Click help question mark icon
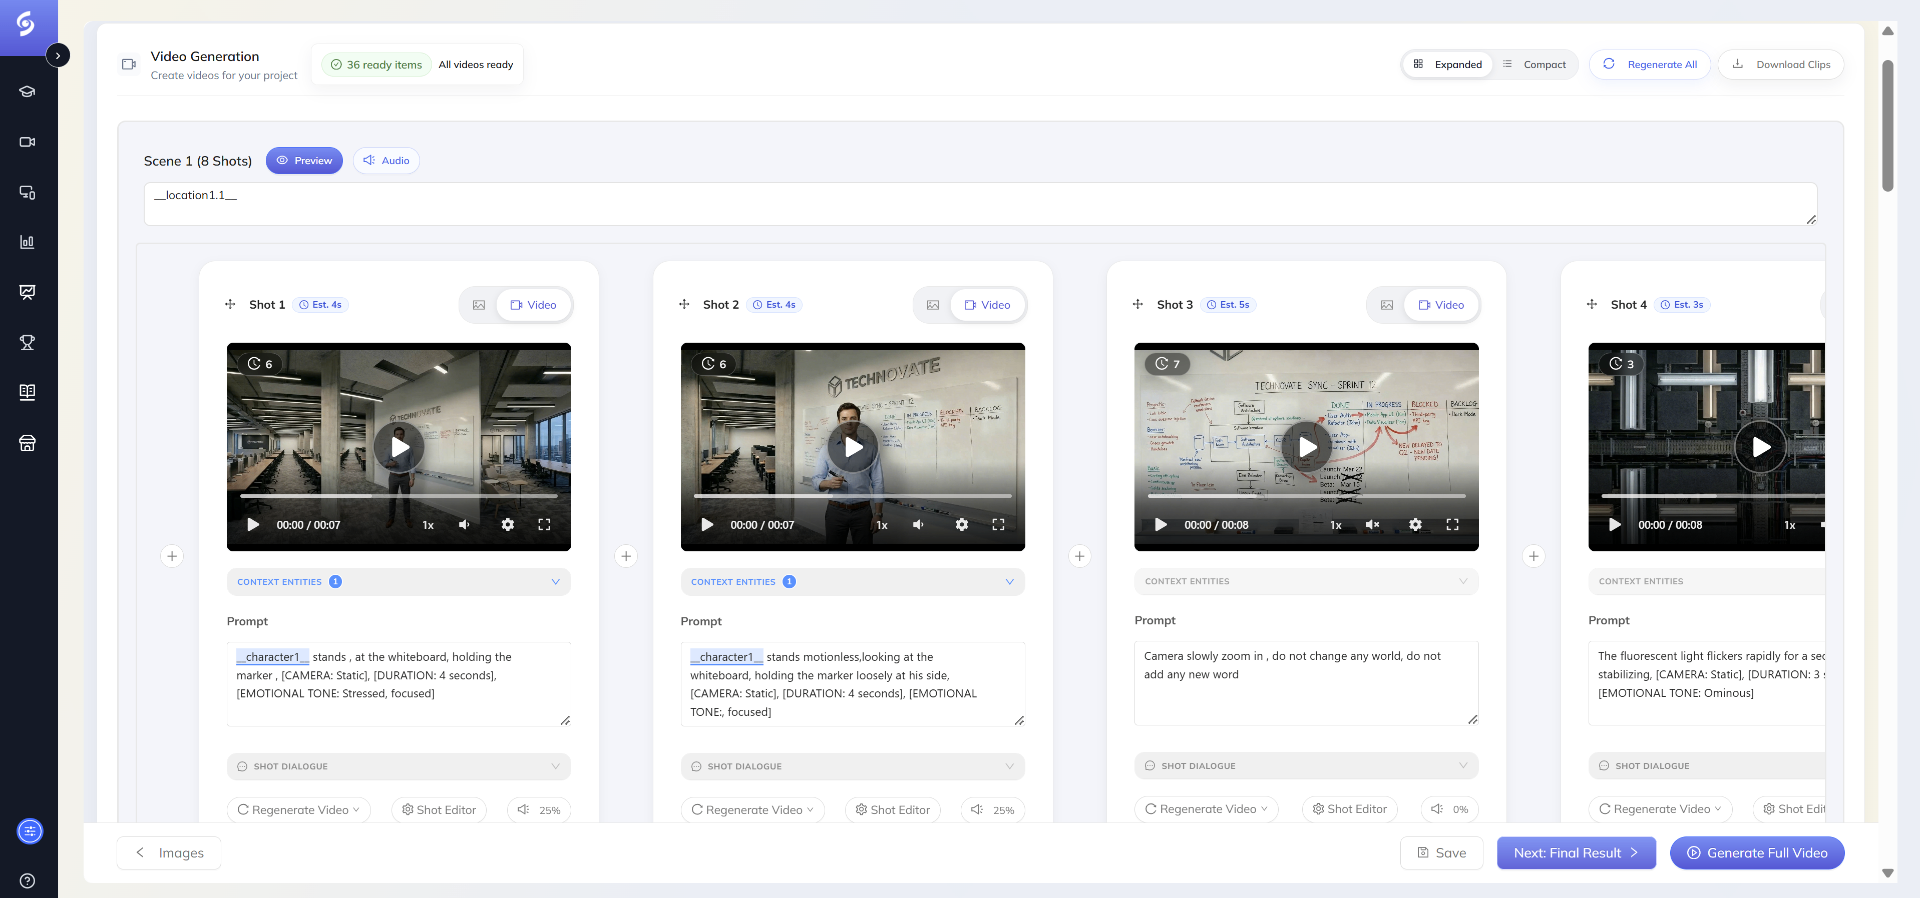1920x898 pixels. click(x=28, y=881)
